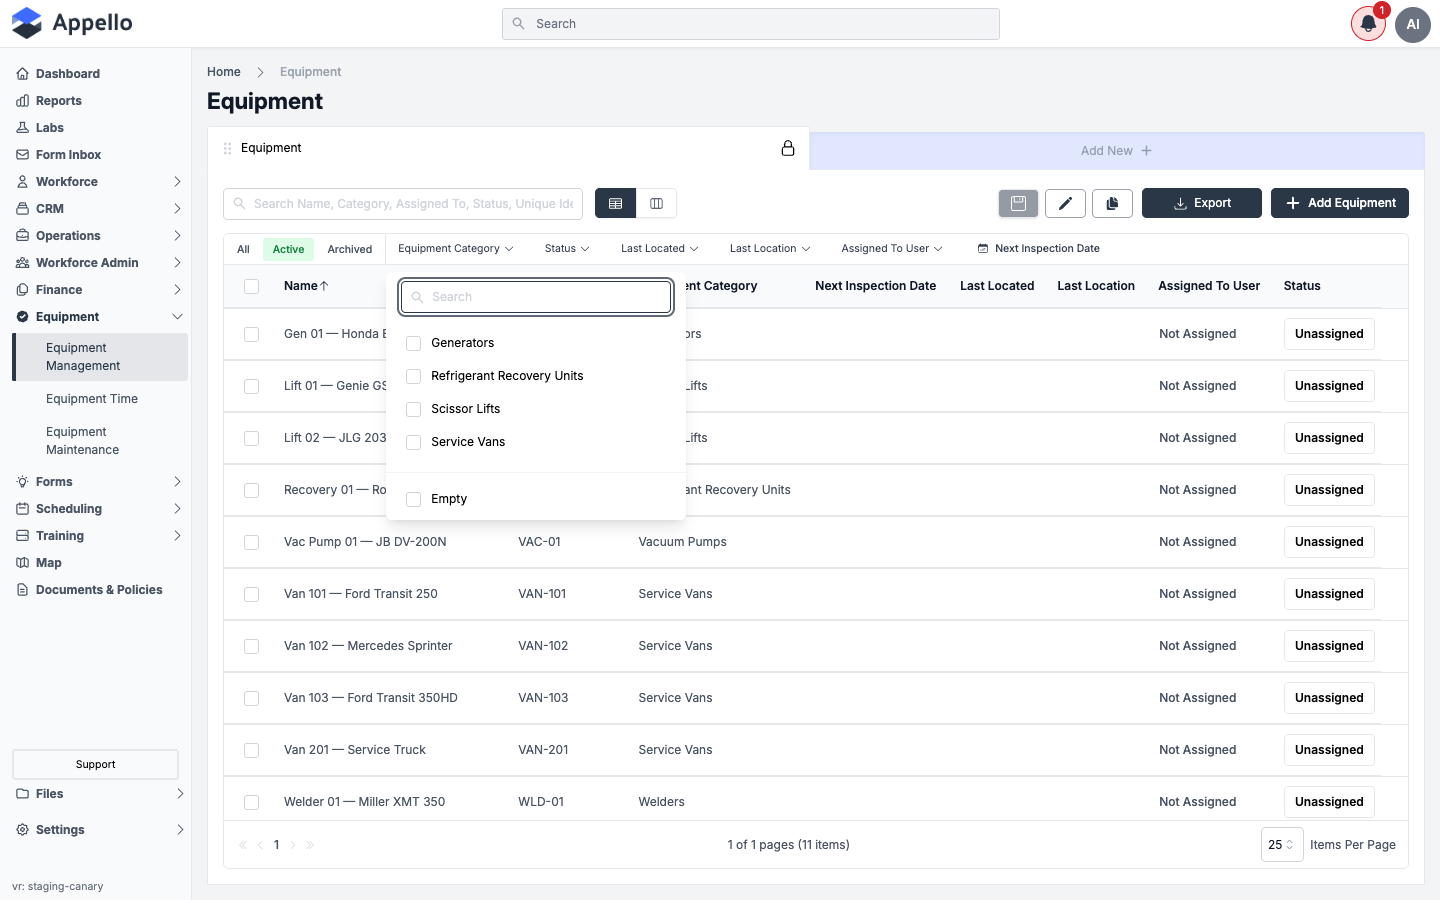
Task: Select the Archived tab
Action: 350,250
